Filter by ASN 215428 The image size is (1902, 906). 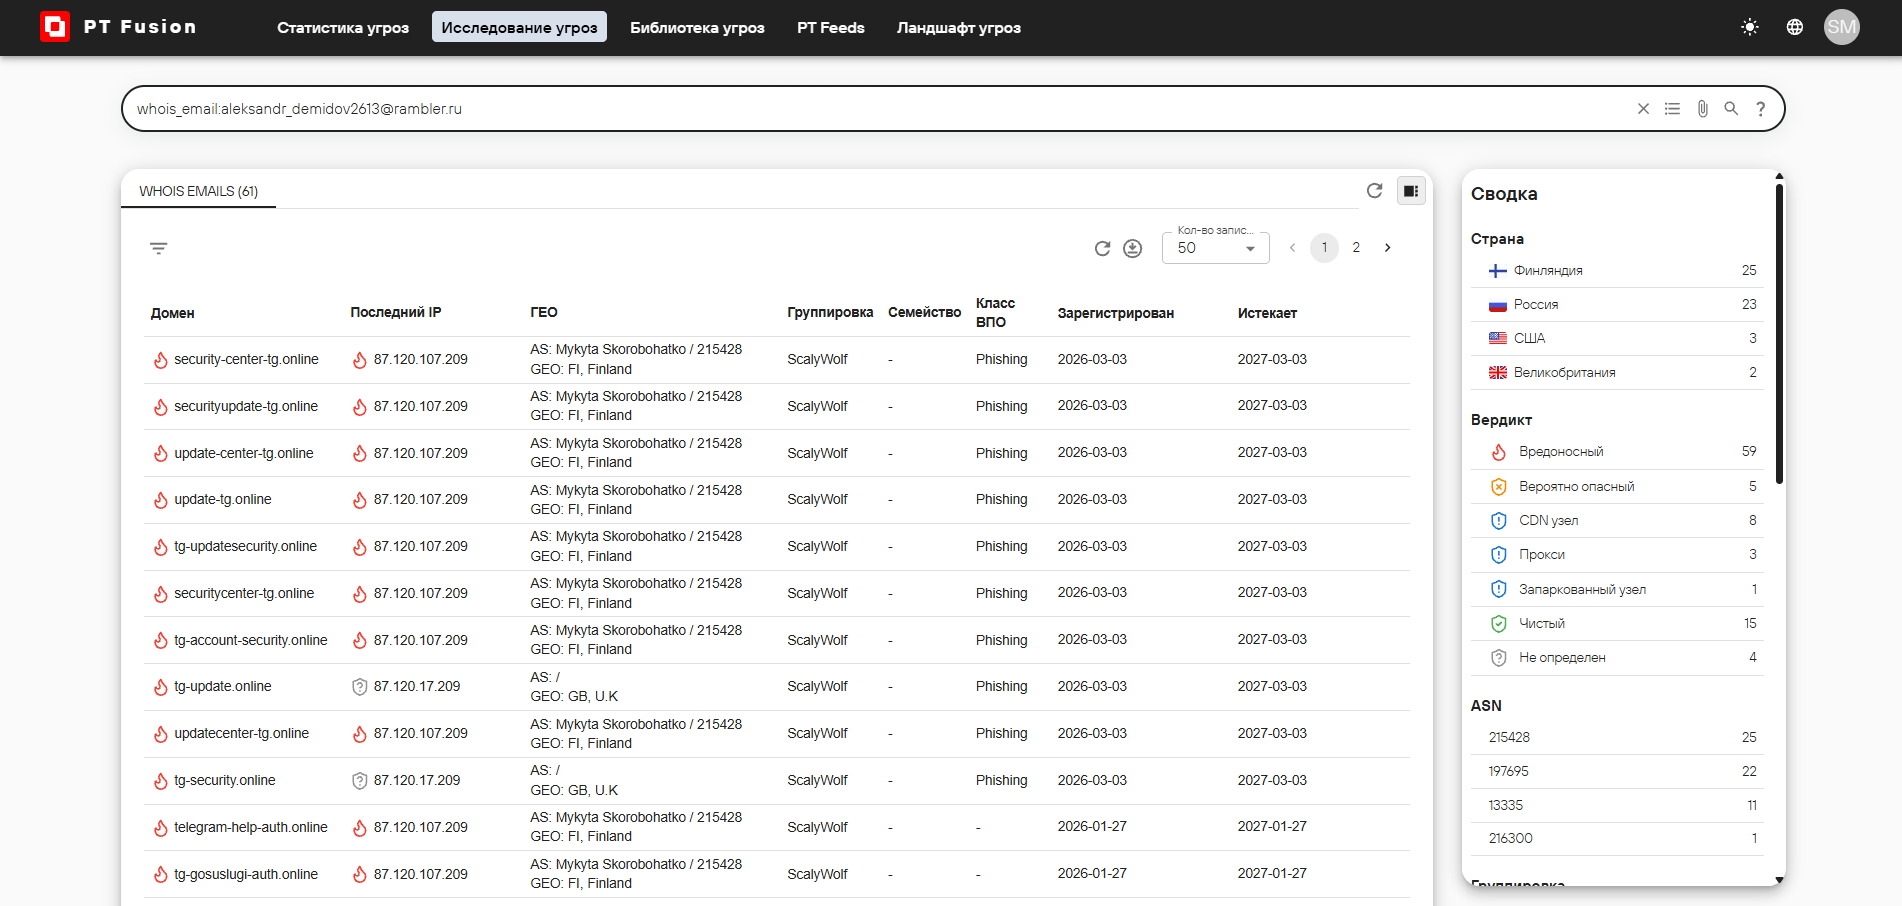[1618, 738]
